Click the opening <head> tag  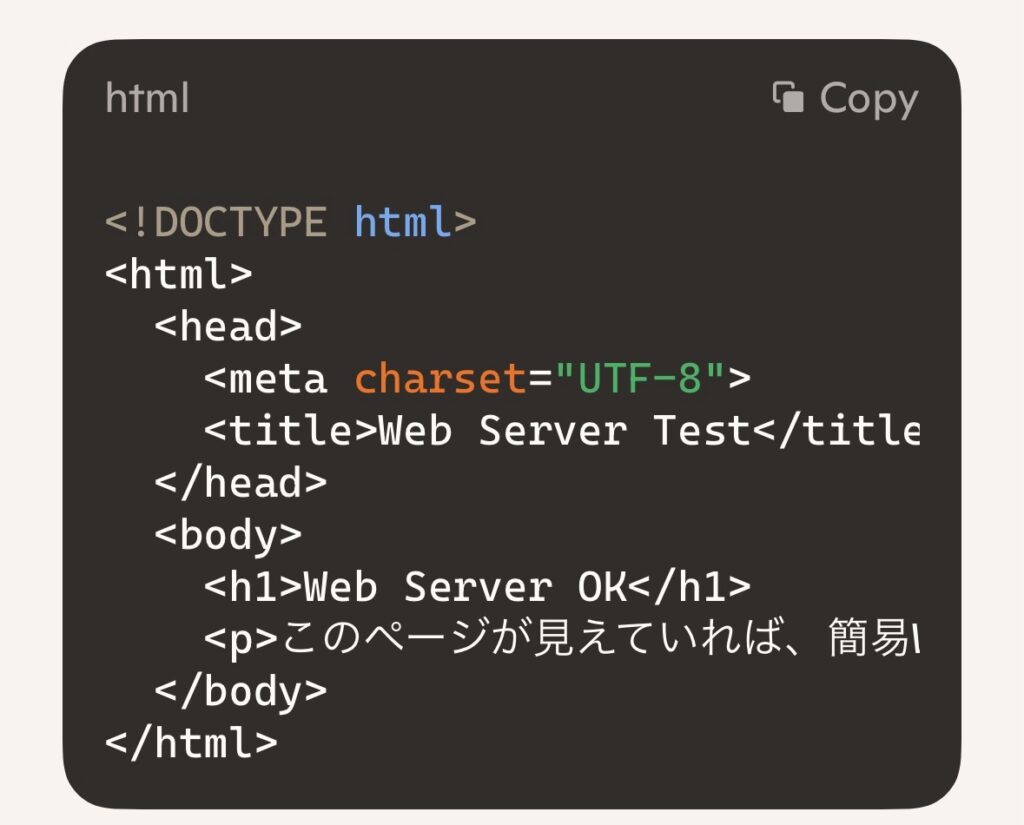(228, 326)
